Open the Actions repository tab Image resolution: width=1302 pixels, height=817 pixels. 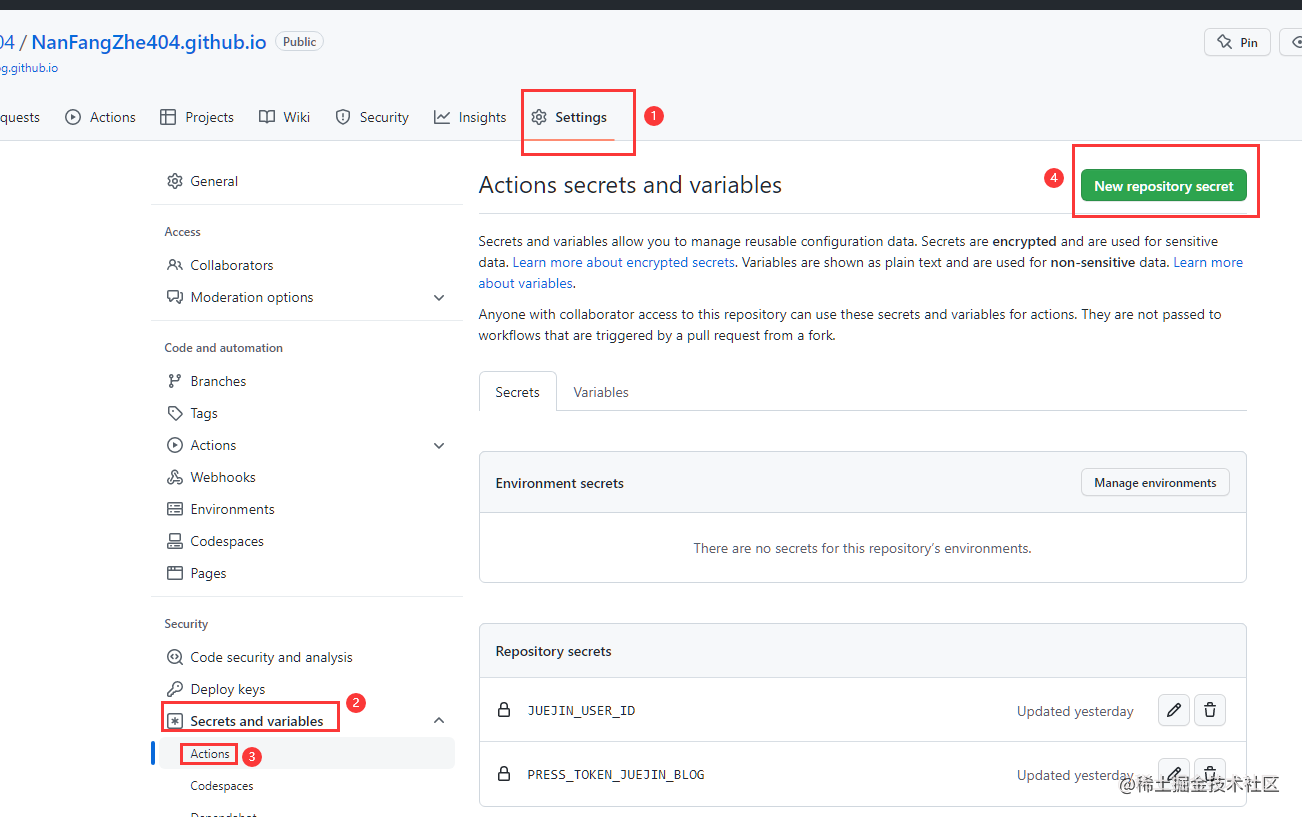point(101,117)
